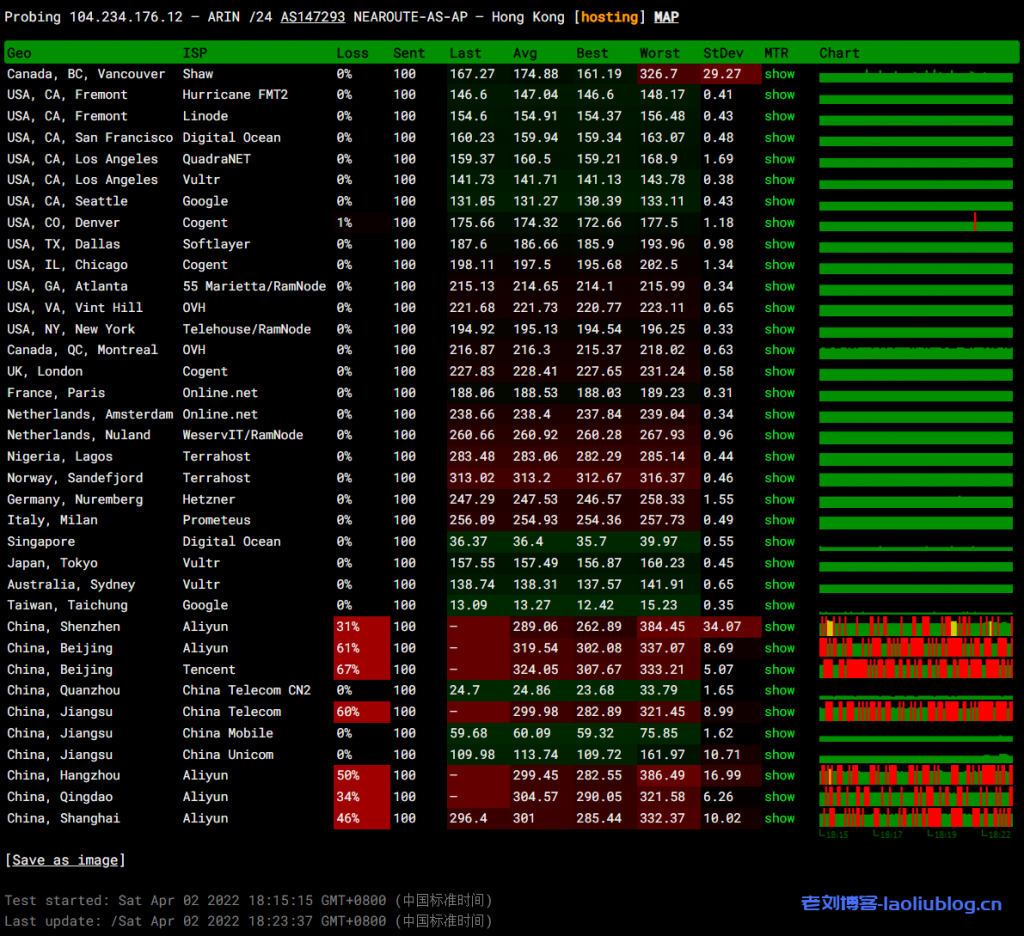Show MTR for China Shanghai Aliyun row
Viewport: 1024px width, 936px height.
point(779,819)
